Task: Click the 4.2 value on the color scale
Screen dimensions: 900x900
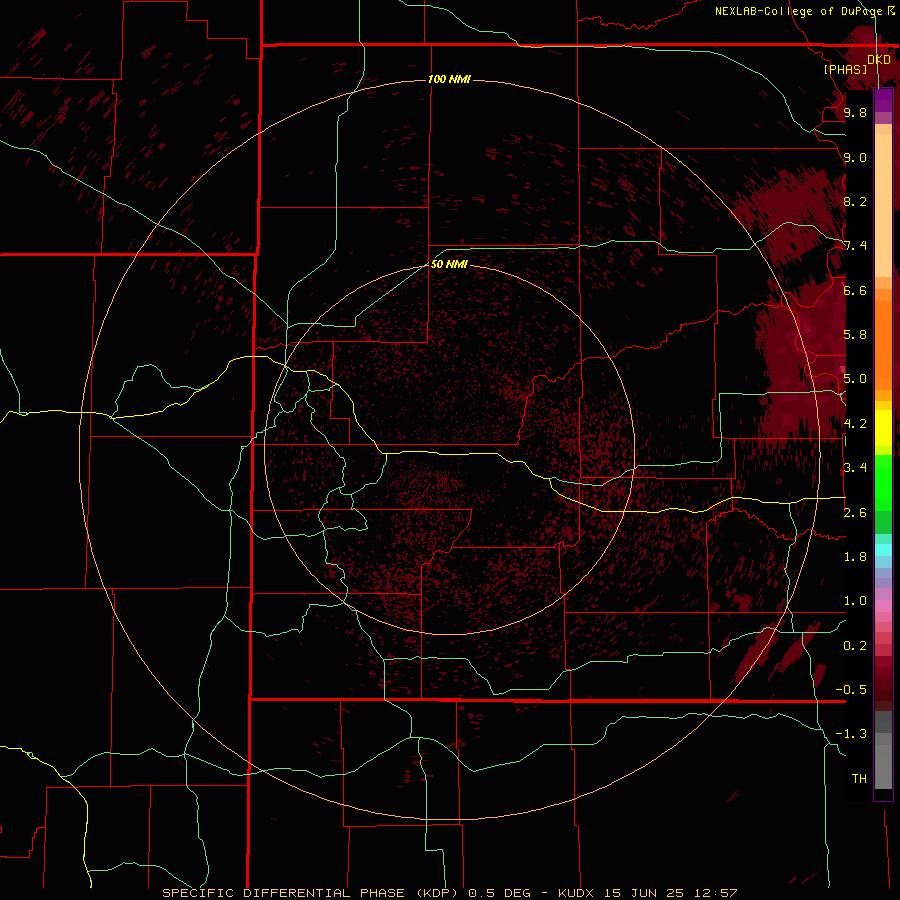Action: click(x=855, y=424)
